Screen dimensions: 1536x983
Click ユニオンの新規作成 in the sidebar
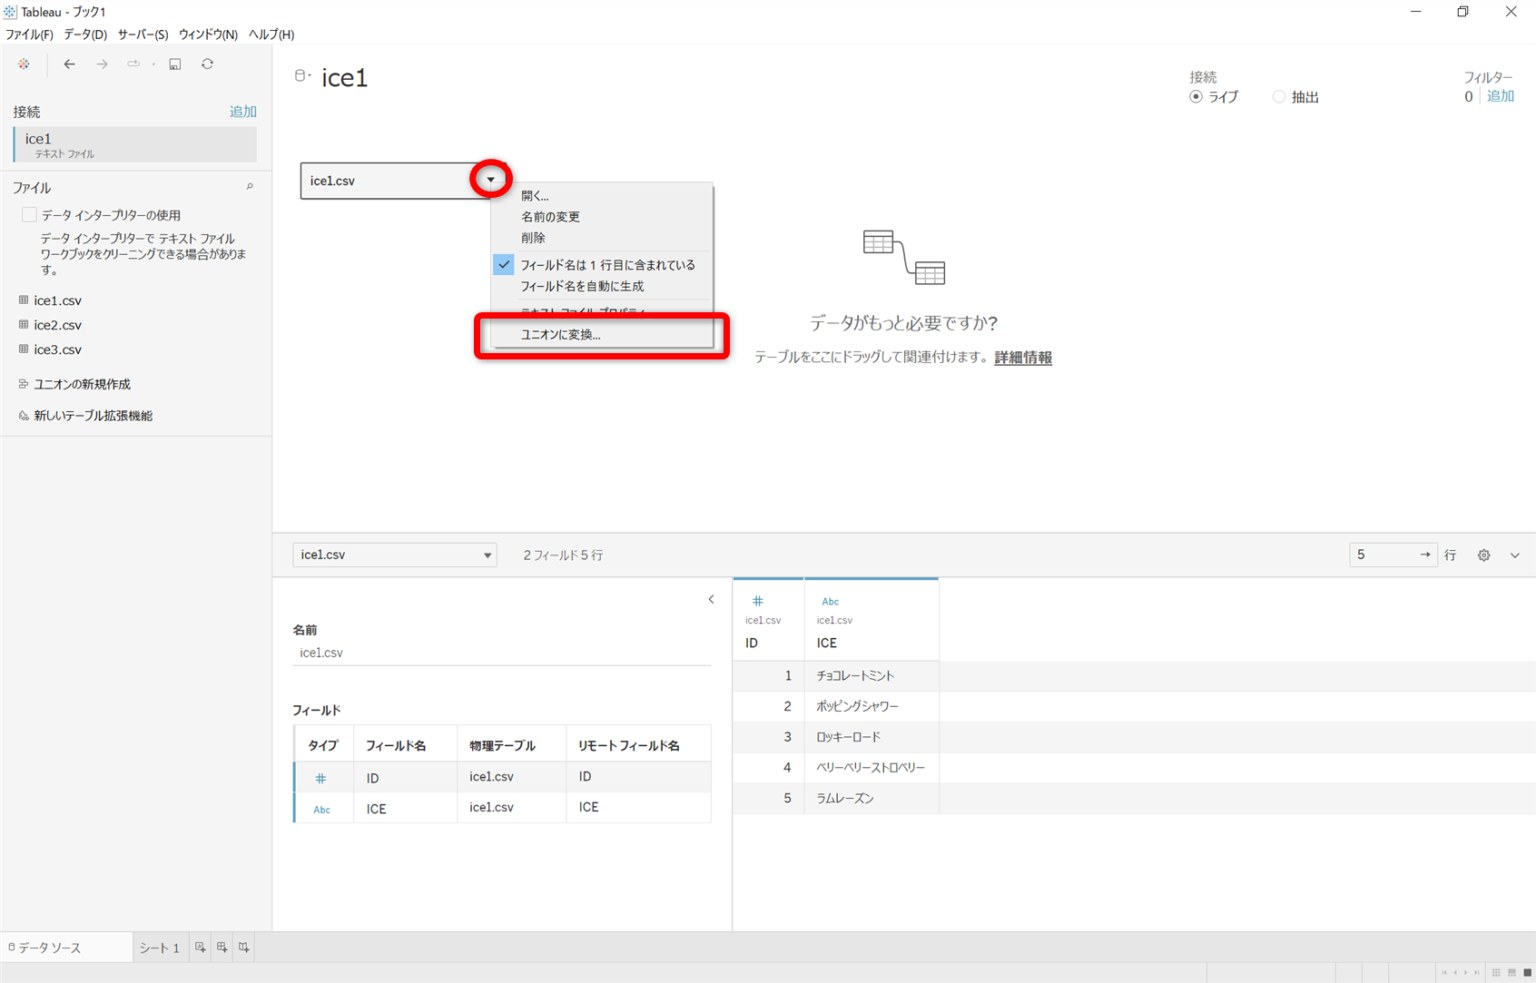tap(81, 383)
